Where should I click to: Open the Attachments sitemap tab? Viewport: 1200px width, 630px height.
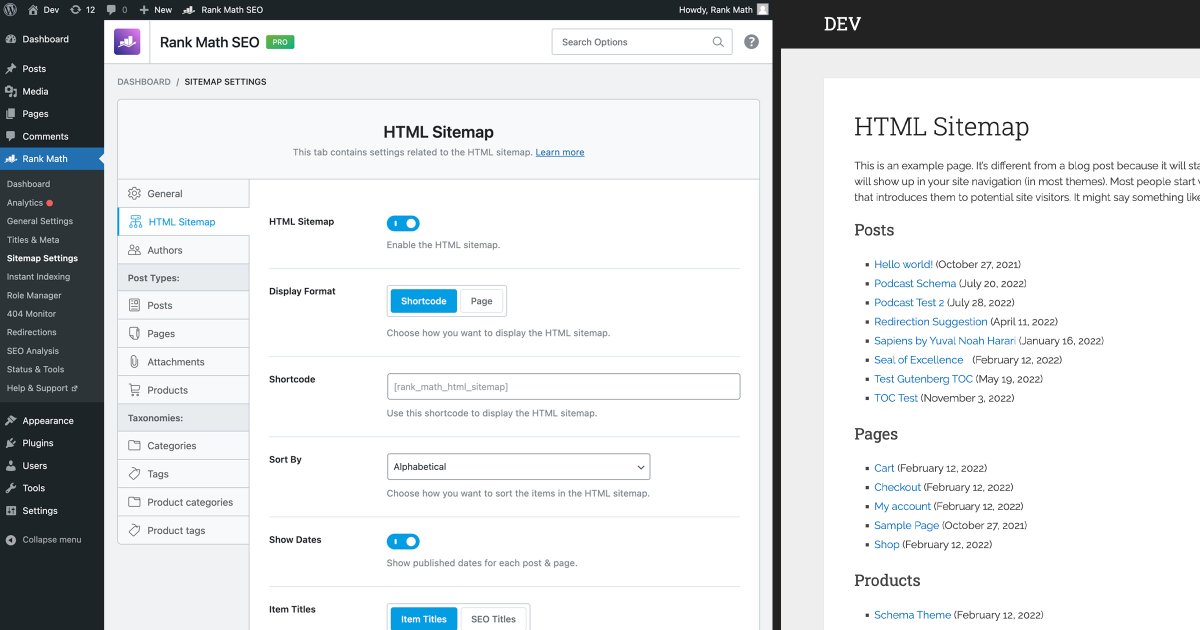tap(183, 361)
